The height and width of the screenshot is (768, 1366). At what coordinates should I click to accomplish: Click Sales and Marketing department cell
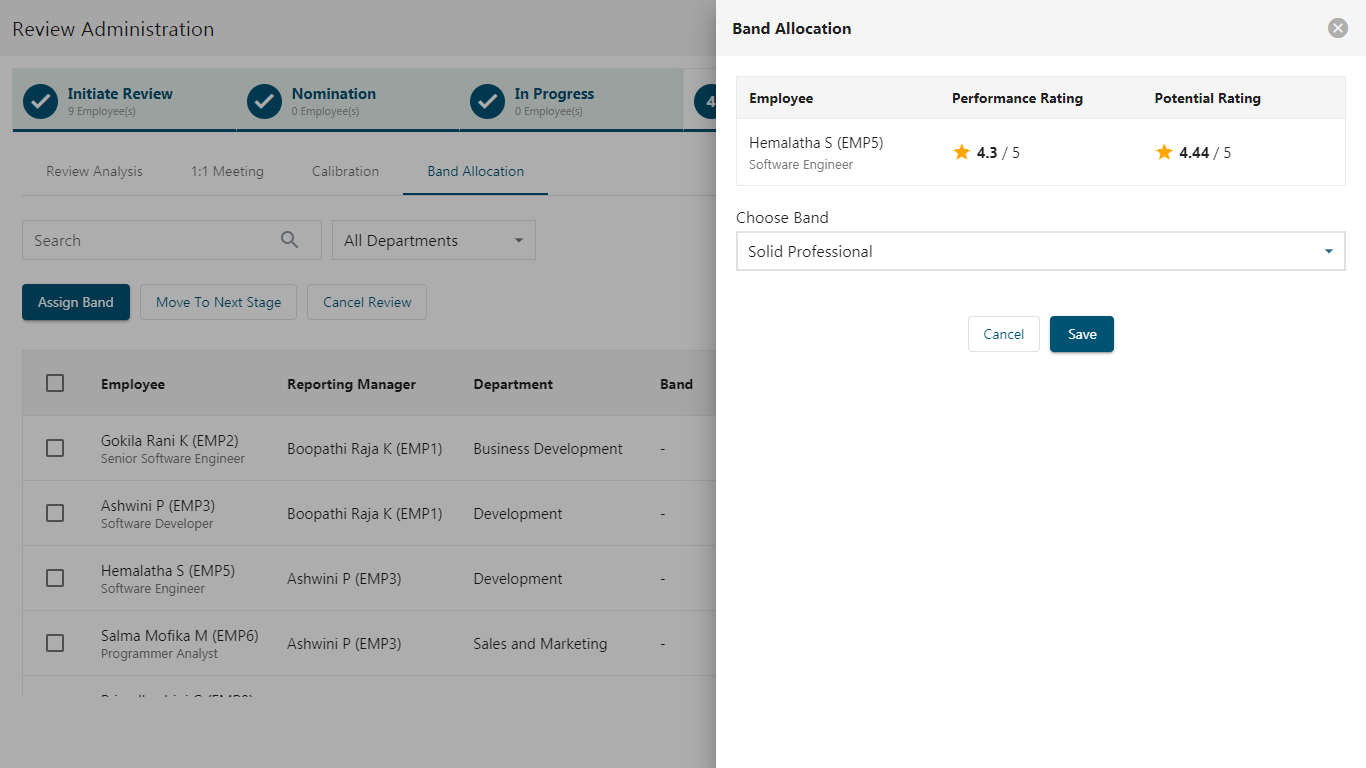(540, 644)
